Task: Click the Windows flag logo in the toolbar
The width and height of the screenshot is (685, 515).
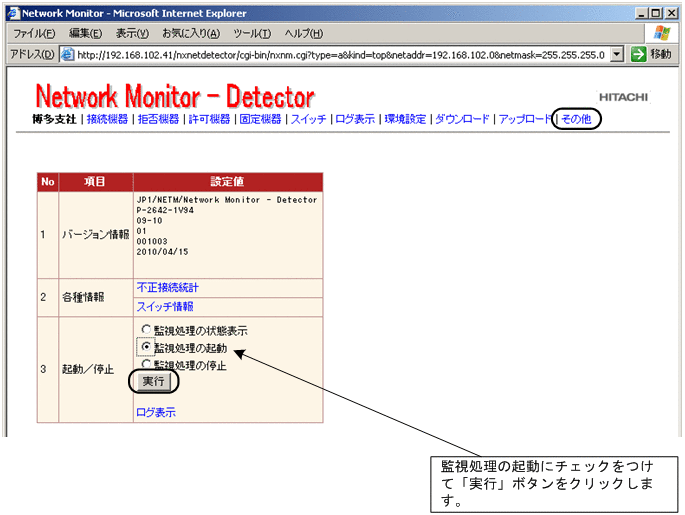Action: (662, 33)
